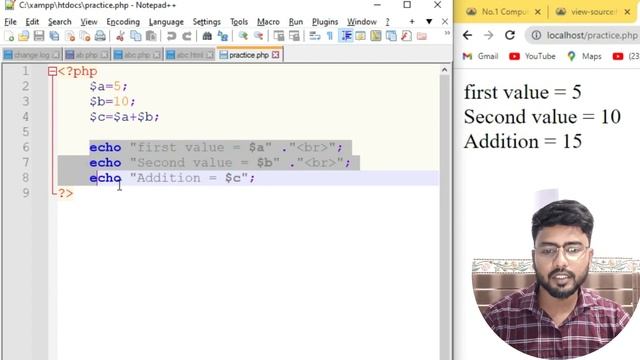Image resolution: width=640 pixels, height=360 pixels.
Task: Click the Close All toolbar icon
Action: [x=84, y=36]
